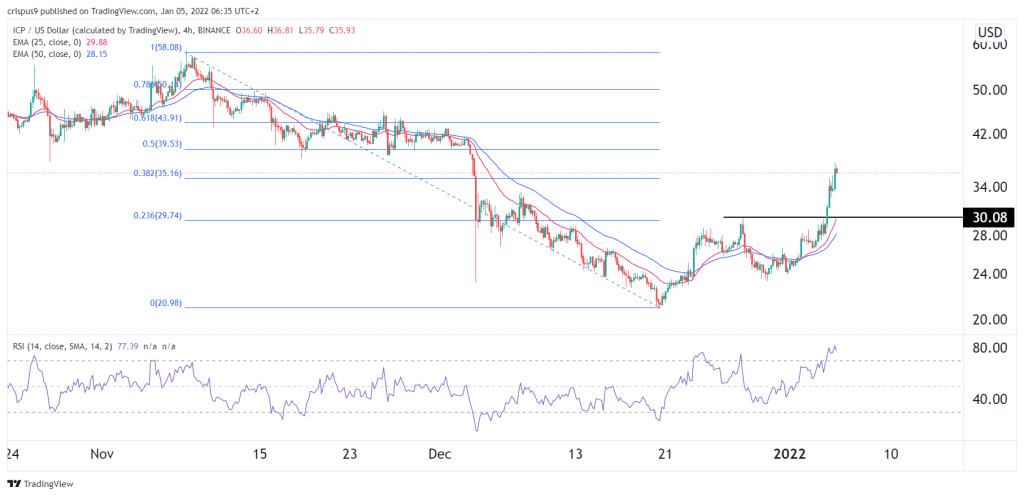This screenshot has height=496, width=1024.
Task: Click the 28.00 price axis label
Action: (990, 236)
